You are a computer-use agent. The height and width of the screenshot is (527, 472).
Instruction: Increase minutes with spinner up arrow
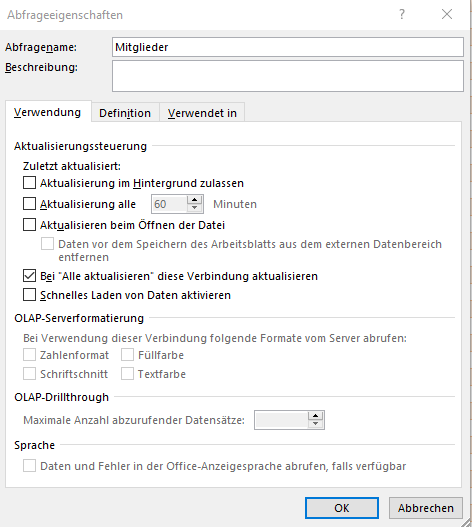[194, 200]
